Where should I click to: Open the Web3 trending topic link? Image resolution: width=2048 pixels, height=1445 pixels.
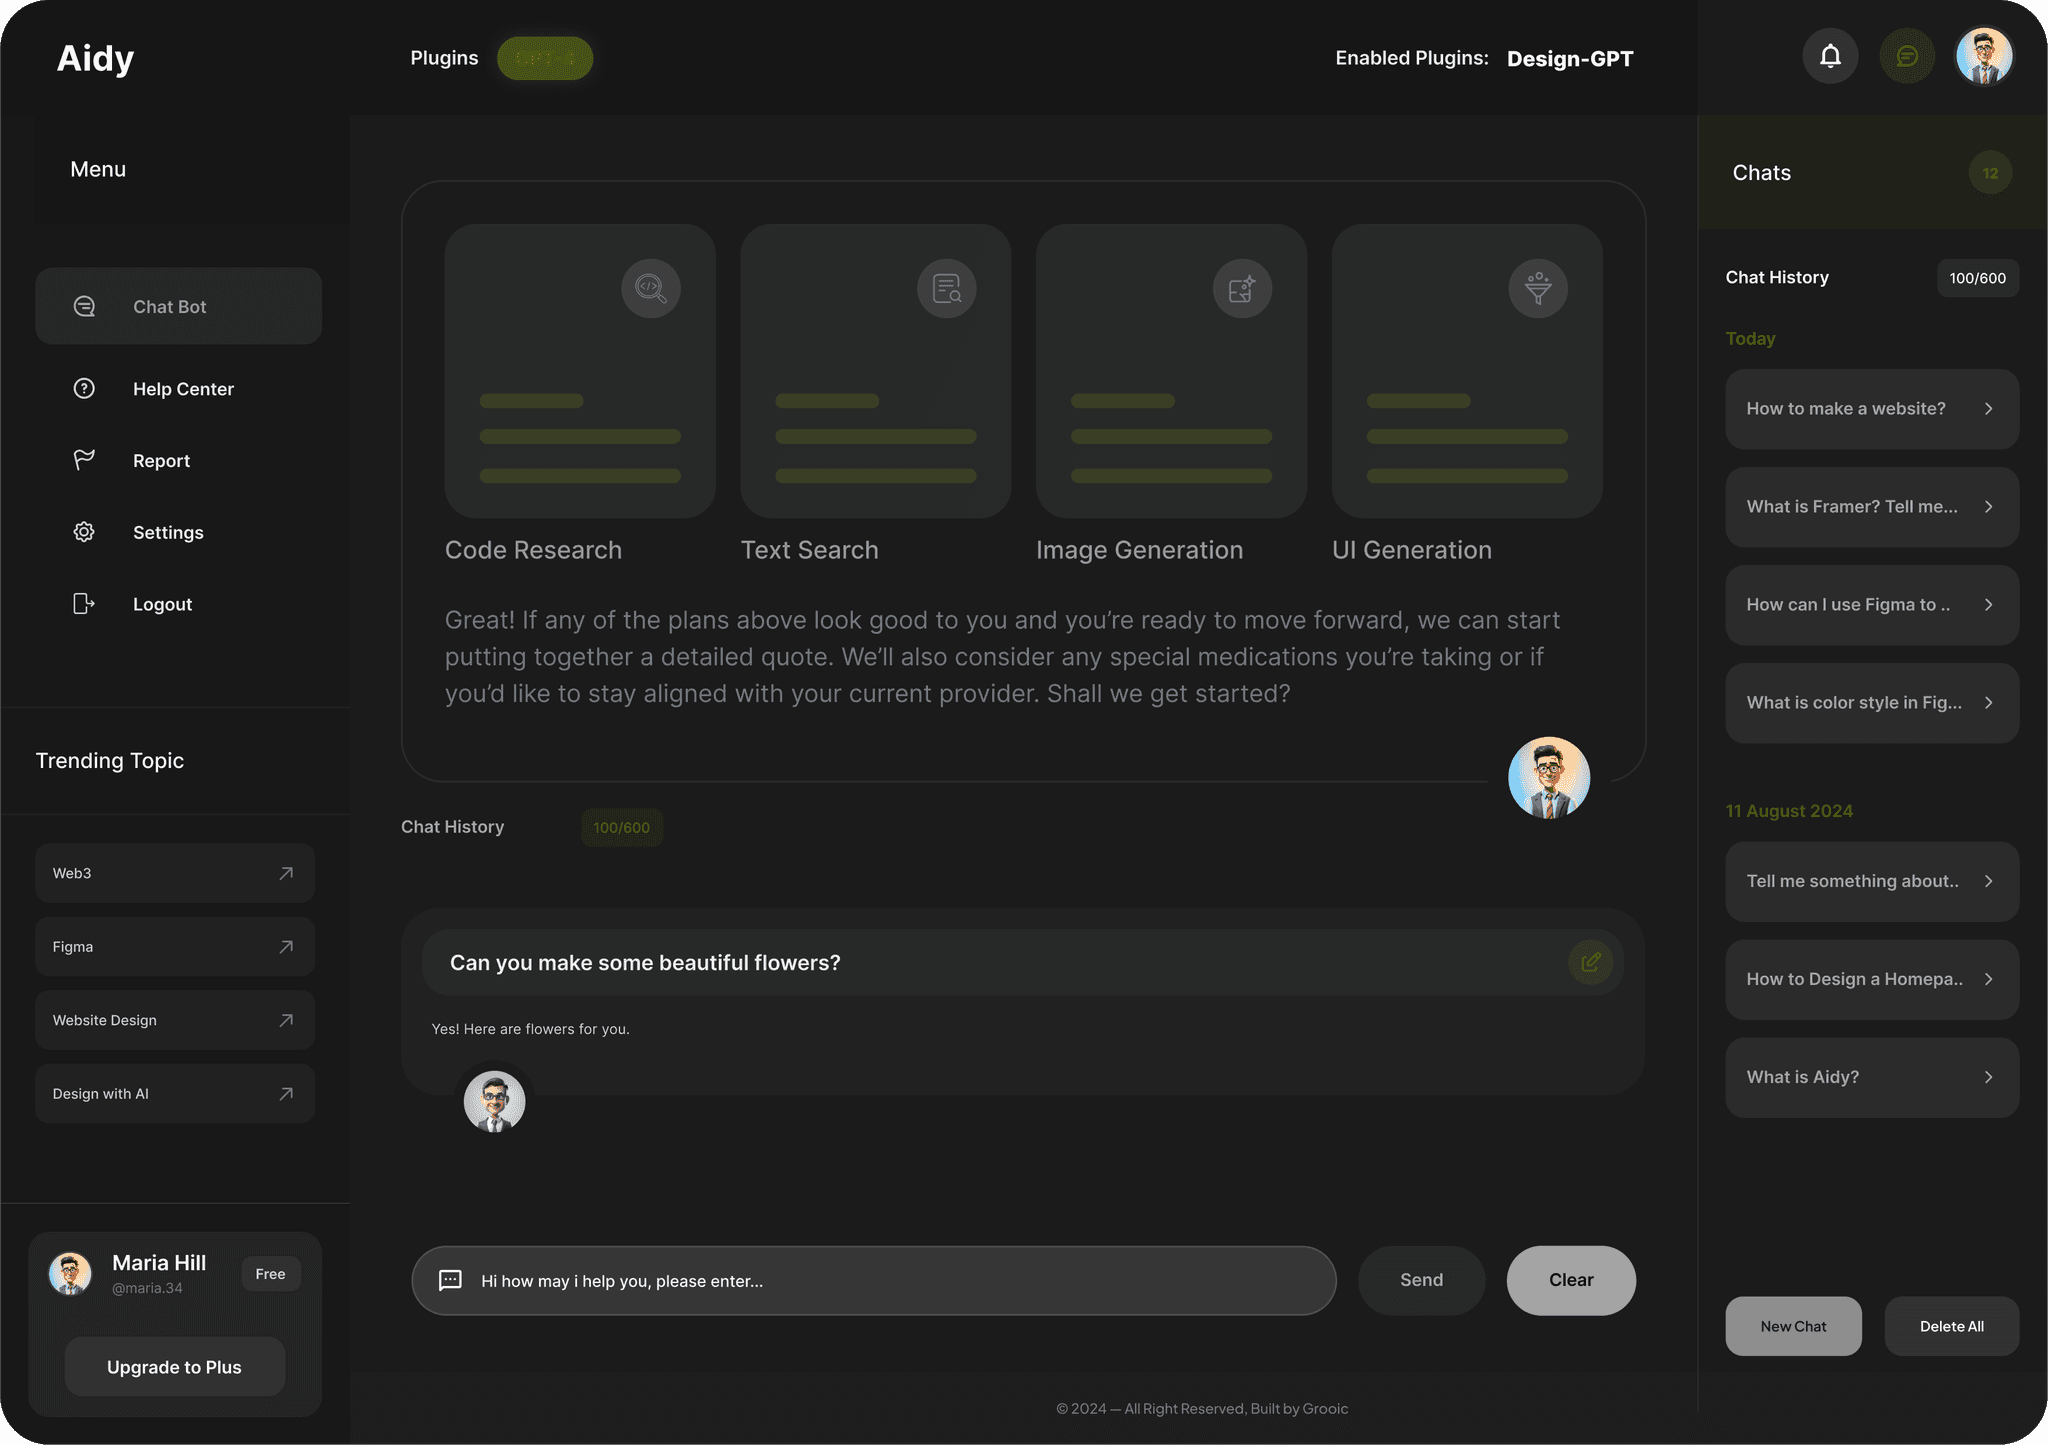coord(174,872)
